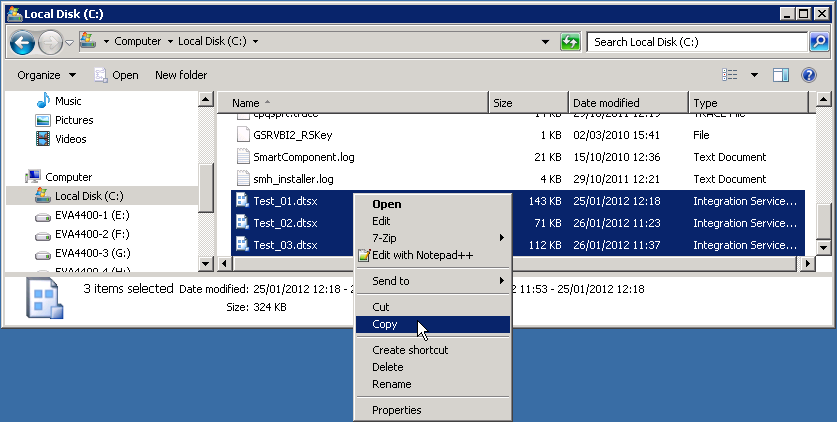Image resolution: width=837 pixels, height=422 pixels.
Task: Click the details pane file type icon
Action: [x=45, y=300]
